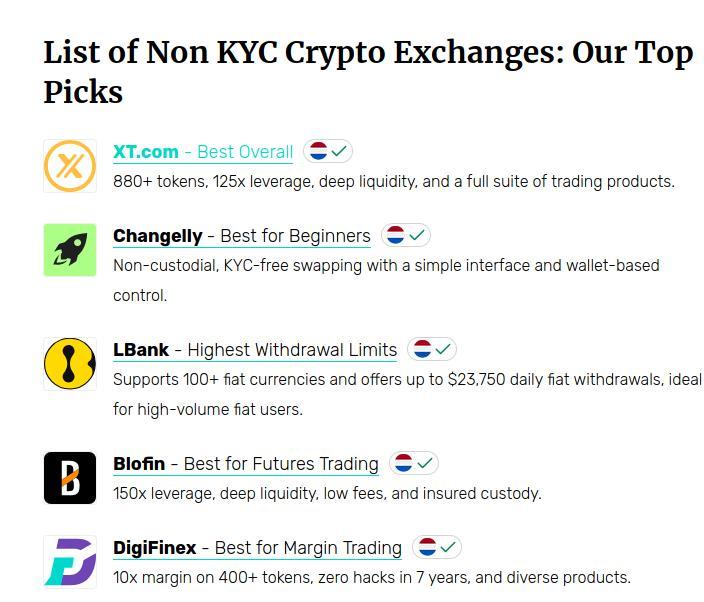
Task: Open the XT.com Best Overall link
Action: tap(203, 152)
